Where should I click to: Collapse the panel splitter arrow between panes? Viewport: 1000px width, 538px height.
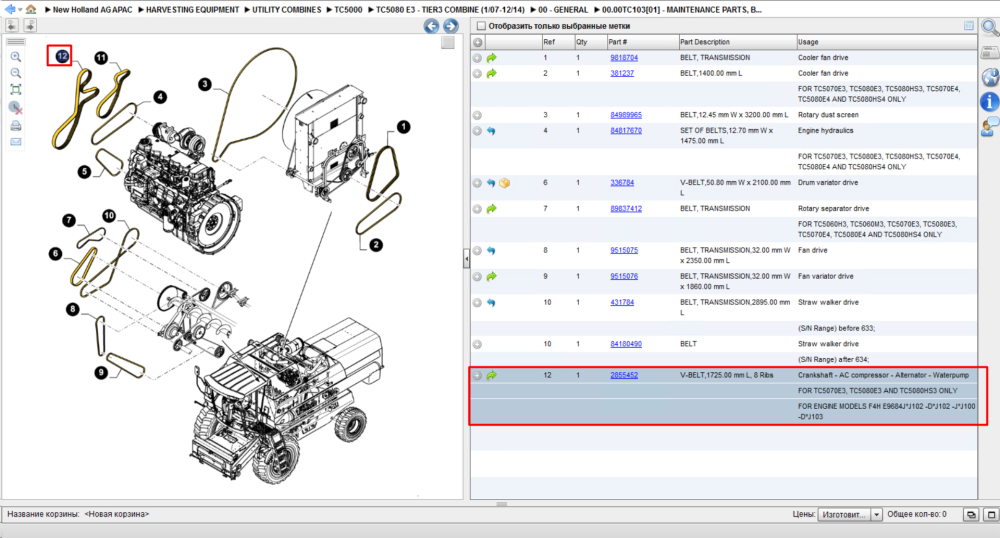466,259
